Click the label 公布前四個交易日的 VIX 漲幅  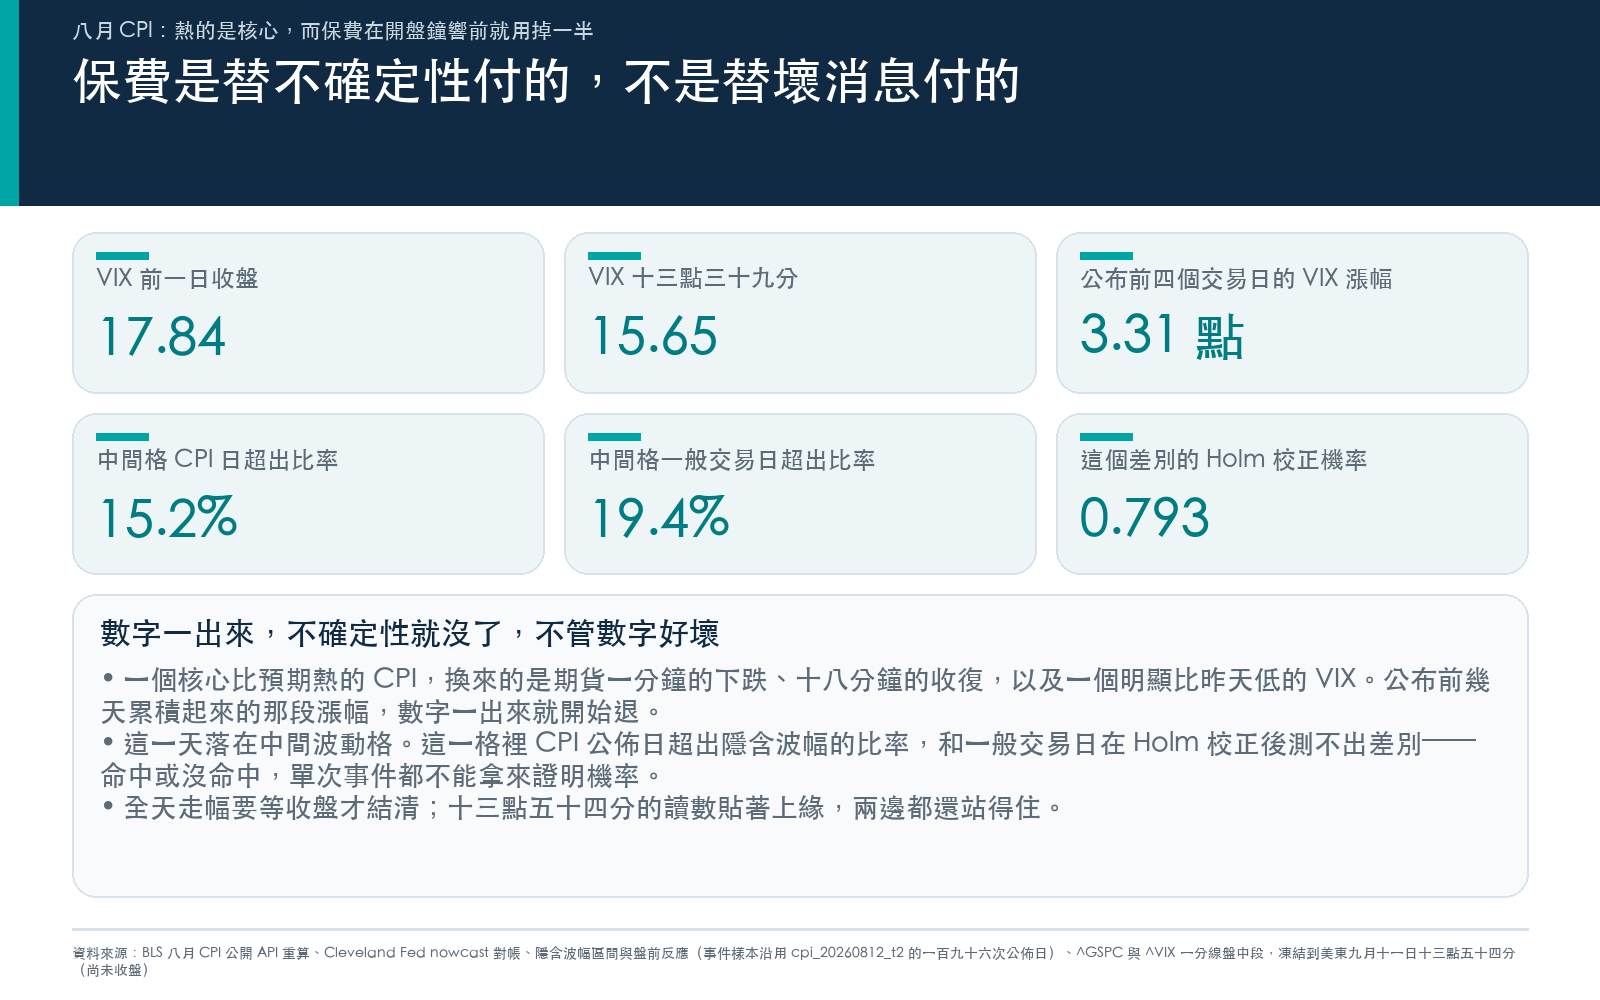(x=1236, y=278)
